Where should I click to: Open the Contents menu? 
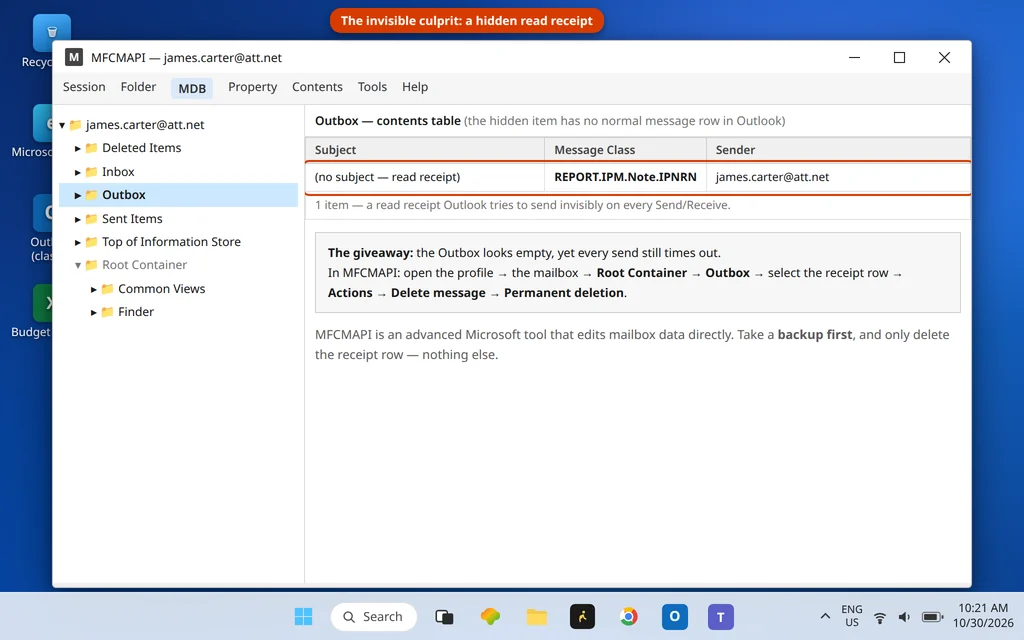tap(317, 87)
